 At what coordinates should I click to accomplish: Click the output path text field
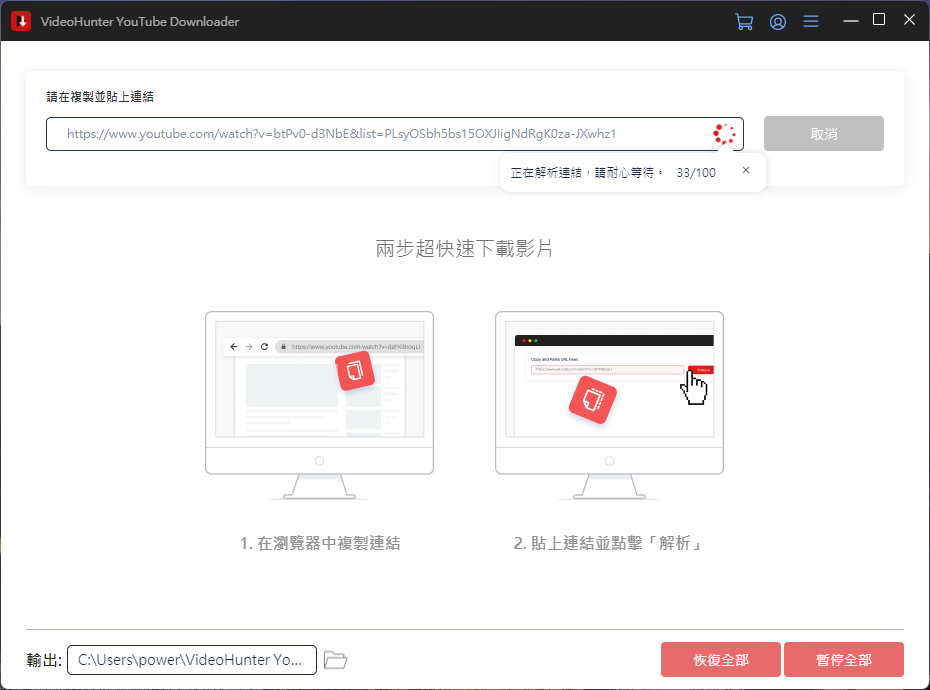[x=191, y=660]
